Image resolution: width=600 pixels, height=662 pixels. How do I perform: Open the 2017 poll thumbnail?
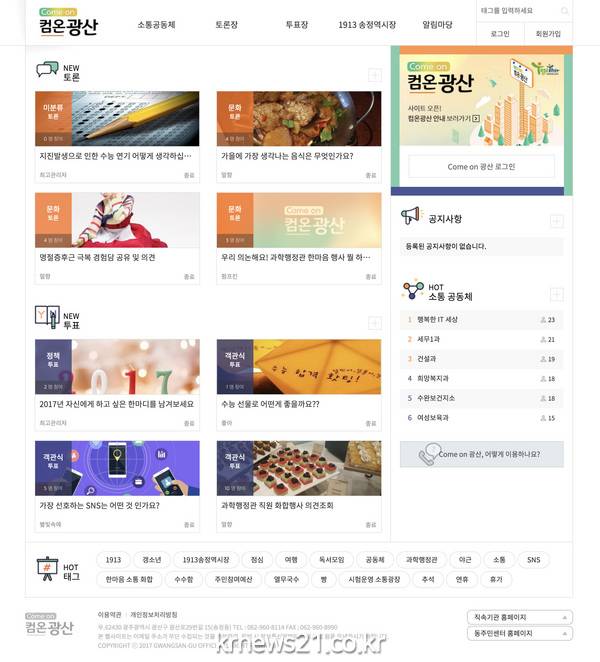[117, 366]
